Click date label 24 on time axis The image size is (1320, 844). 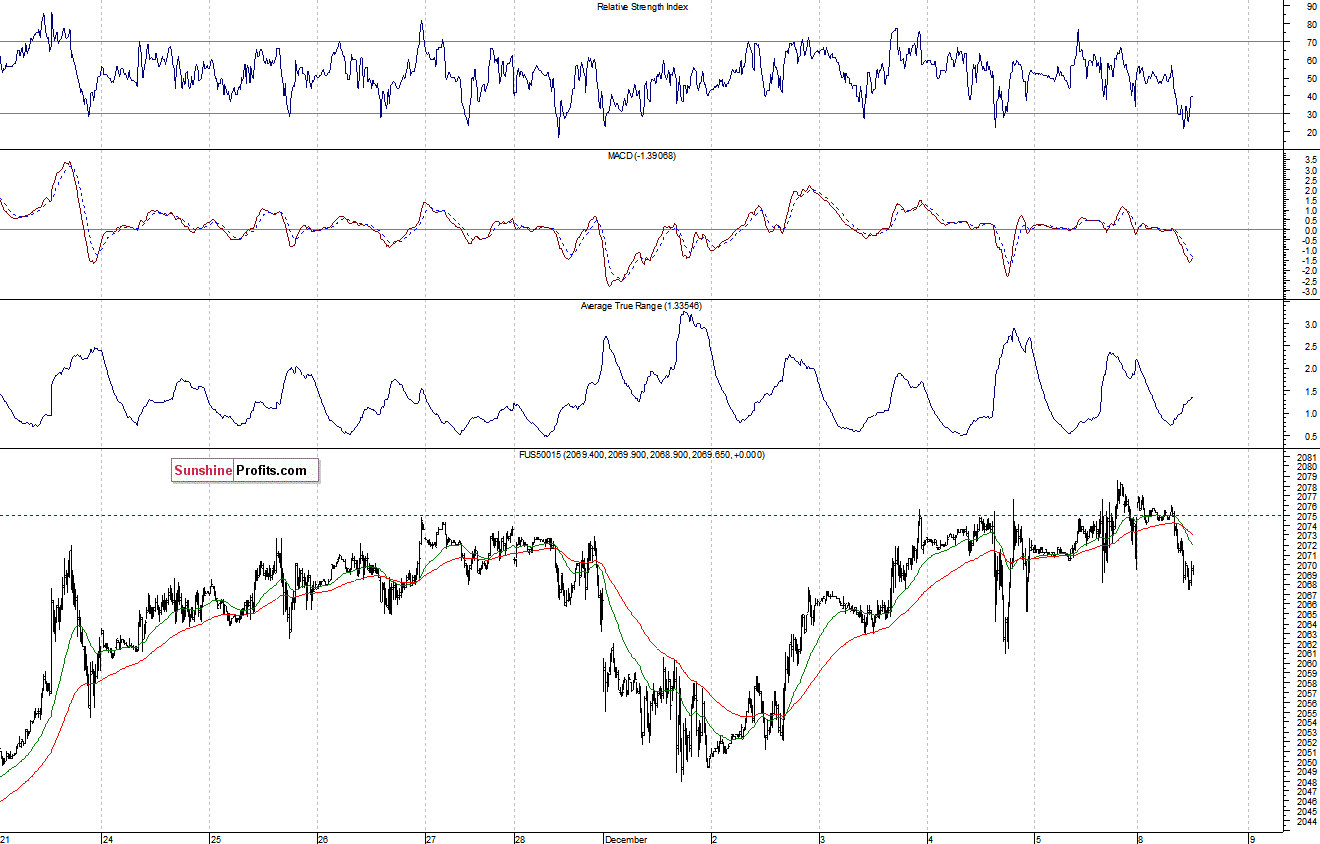pos(107,838)
